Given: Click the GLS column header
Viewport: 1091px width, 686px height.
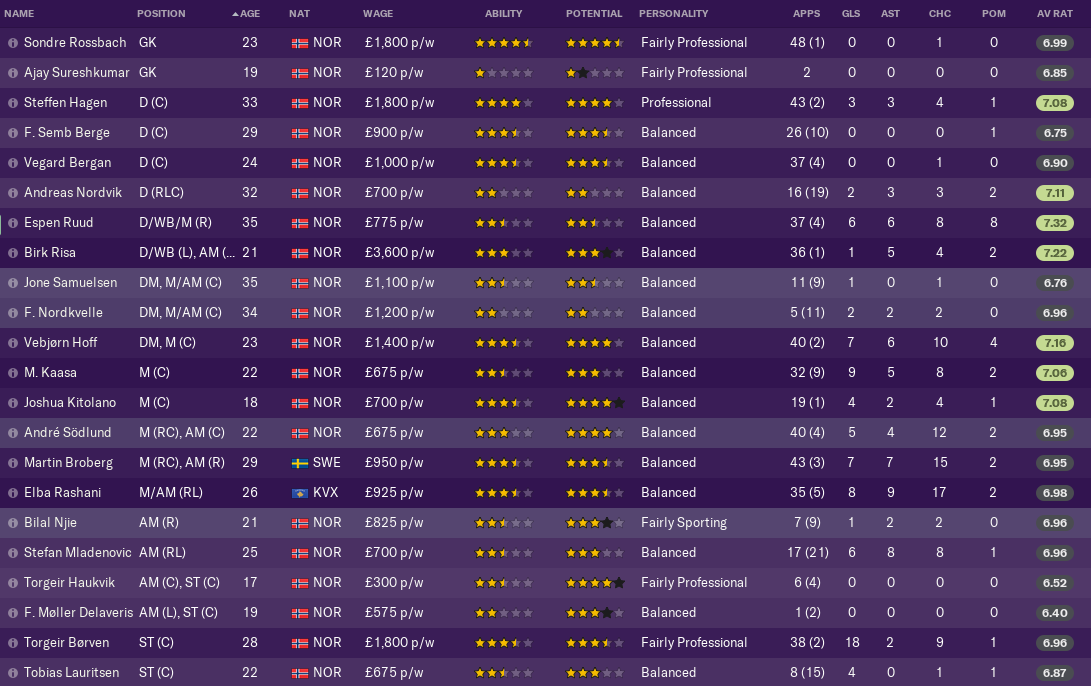Looking at the screenshot, I should [851, 13].
